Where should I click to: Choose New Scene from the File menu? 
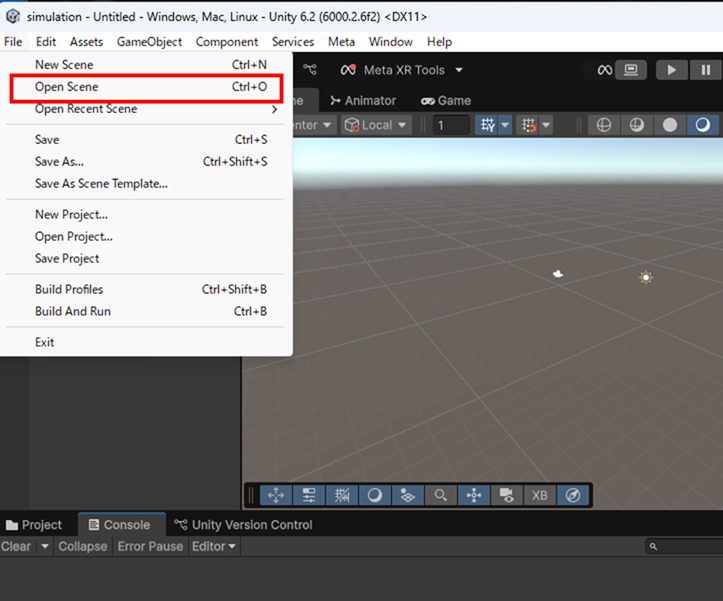point(147,65)
